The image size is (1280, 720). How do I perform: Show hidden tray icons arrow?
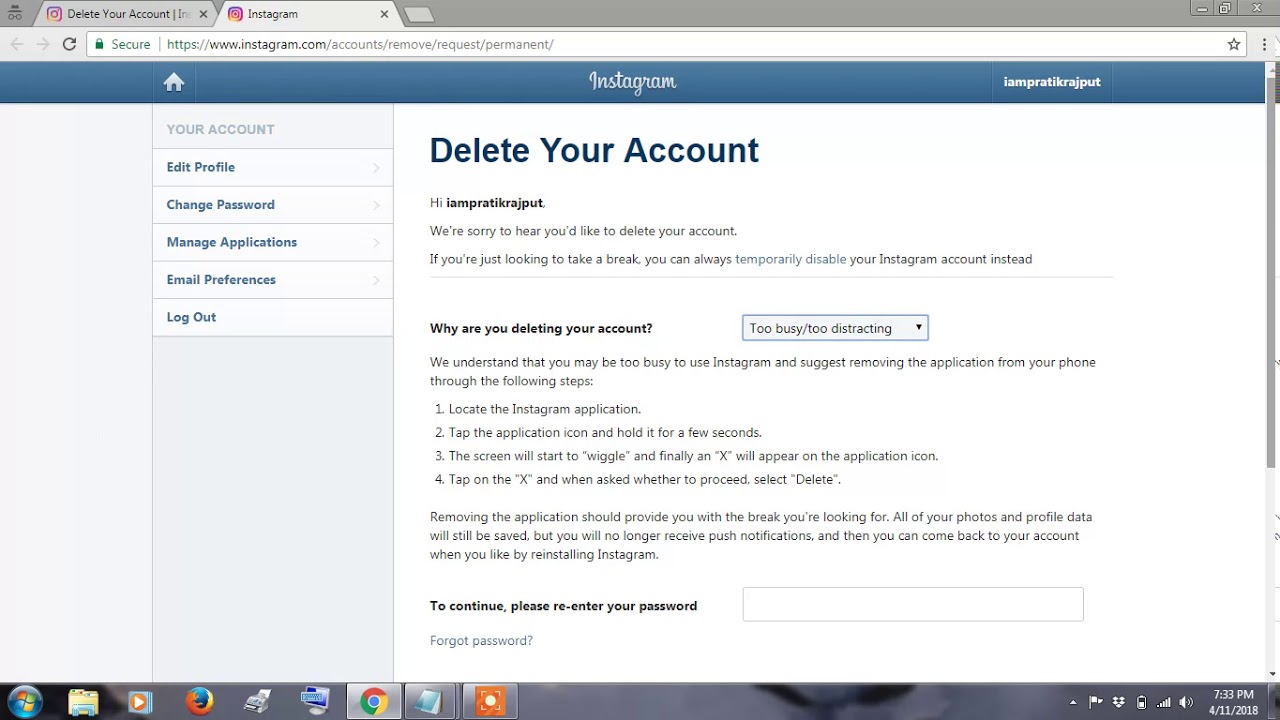[1073, 702]
